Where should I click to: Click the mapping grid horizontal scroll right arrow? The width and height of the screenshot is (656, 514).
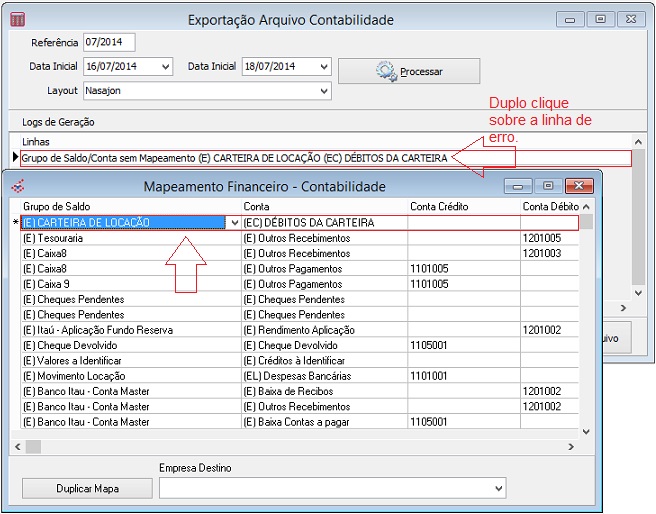point(571,447)
